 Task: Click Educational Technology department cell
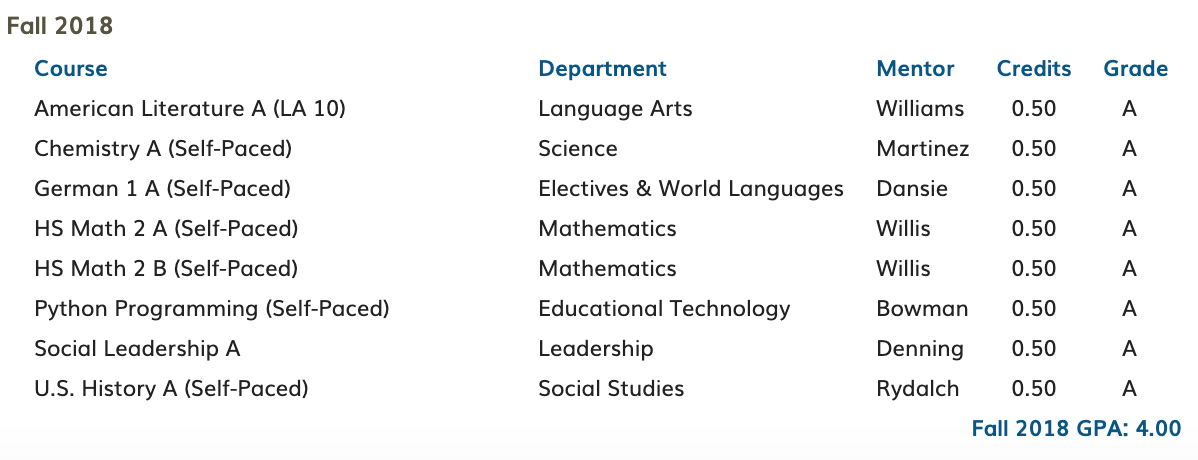point(664,309)
